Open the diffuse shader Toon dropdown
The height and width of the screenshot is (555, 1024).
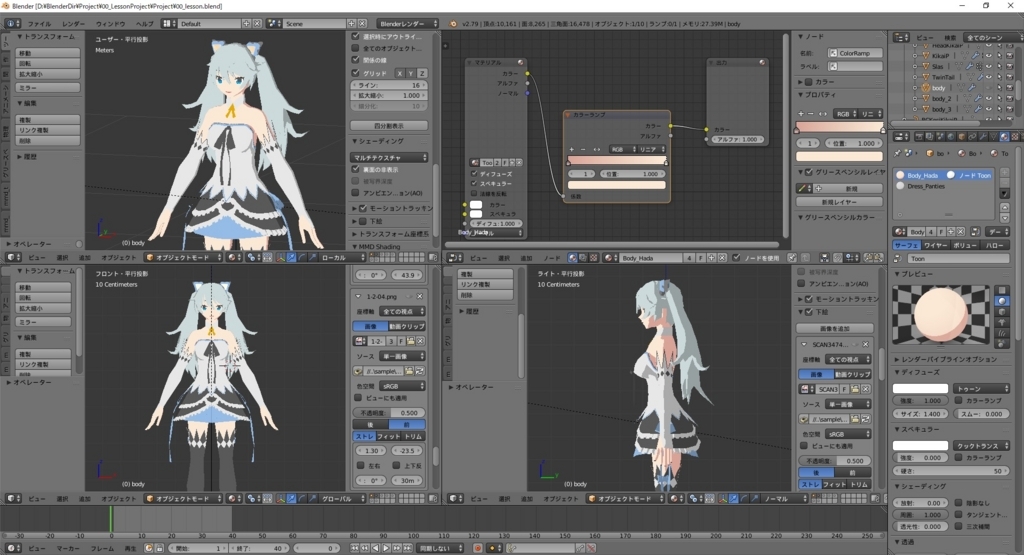pyautogui.click(x=981, y=388)
